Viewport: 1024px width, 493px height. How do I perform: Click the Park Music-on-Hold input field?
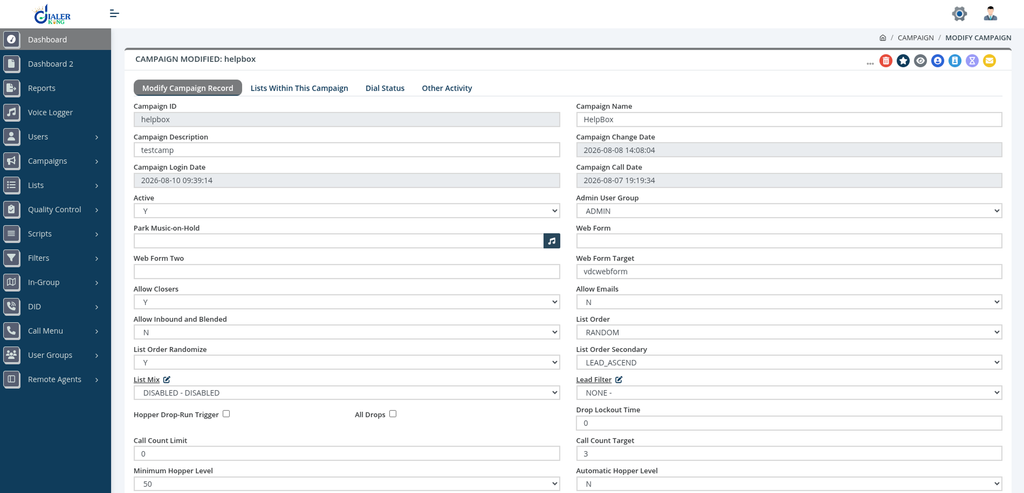click(x=338, y=241)
